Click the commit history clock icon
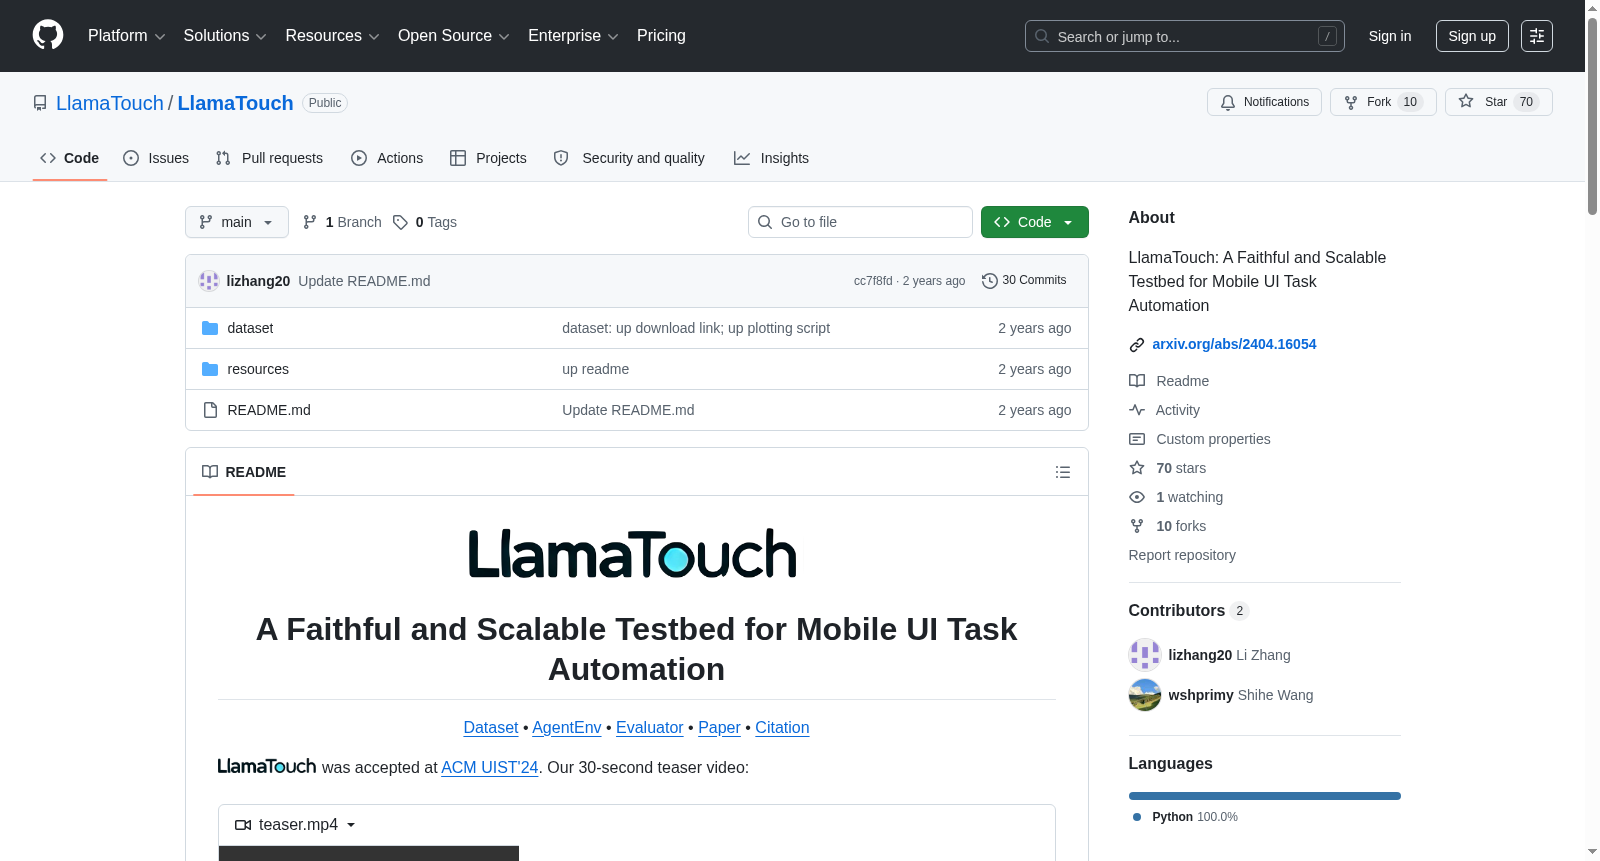The width and height of the screenshot is (1600, 861). (990, 281)
